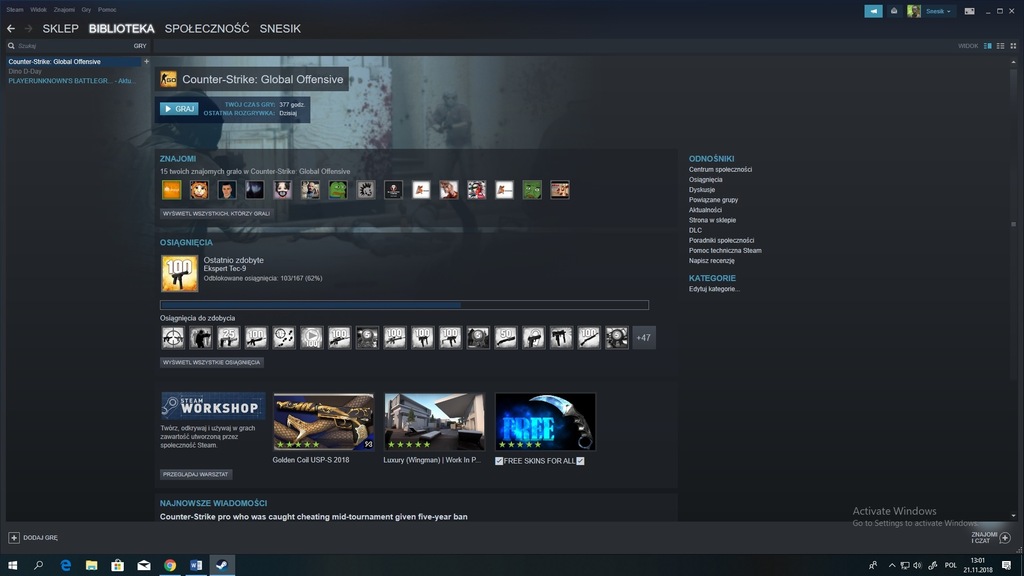The width and height of the screenshot is (1024, 576).
Task: Click the back arrow in Steam navigation
Action: point(11,29)
